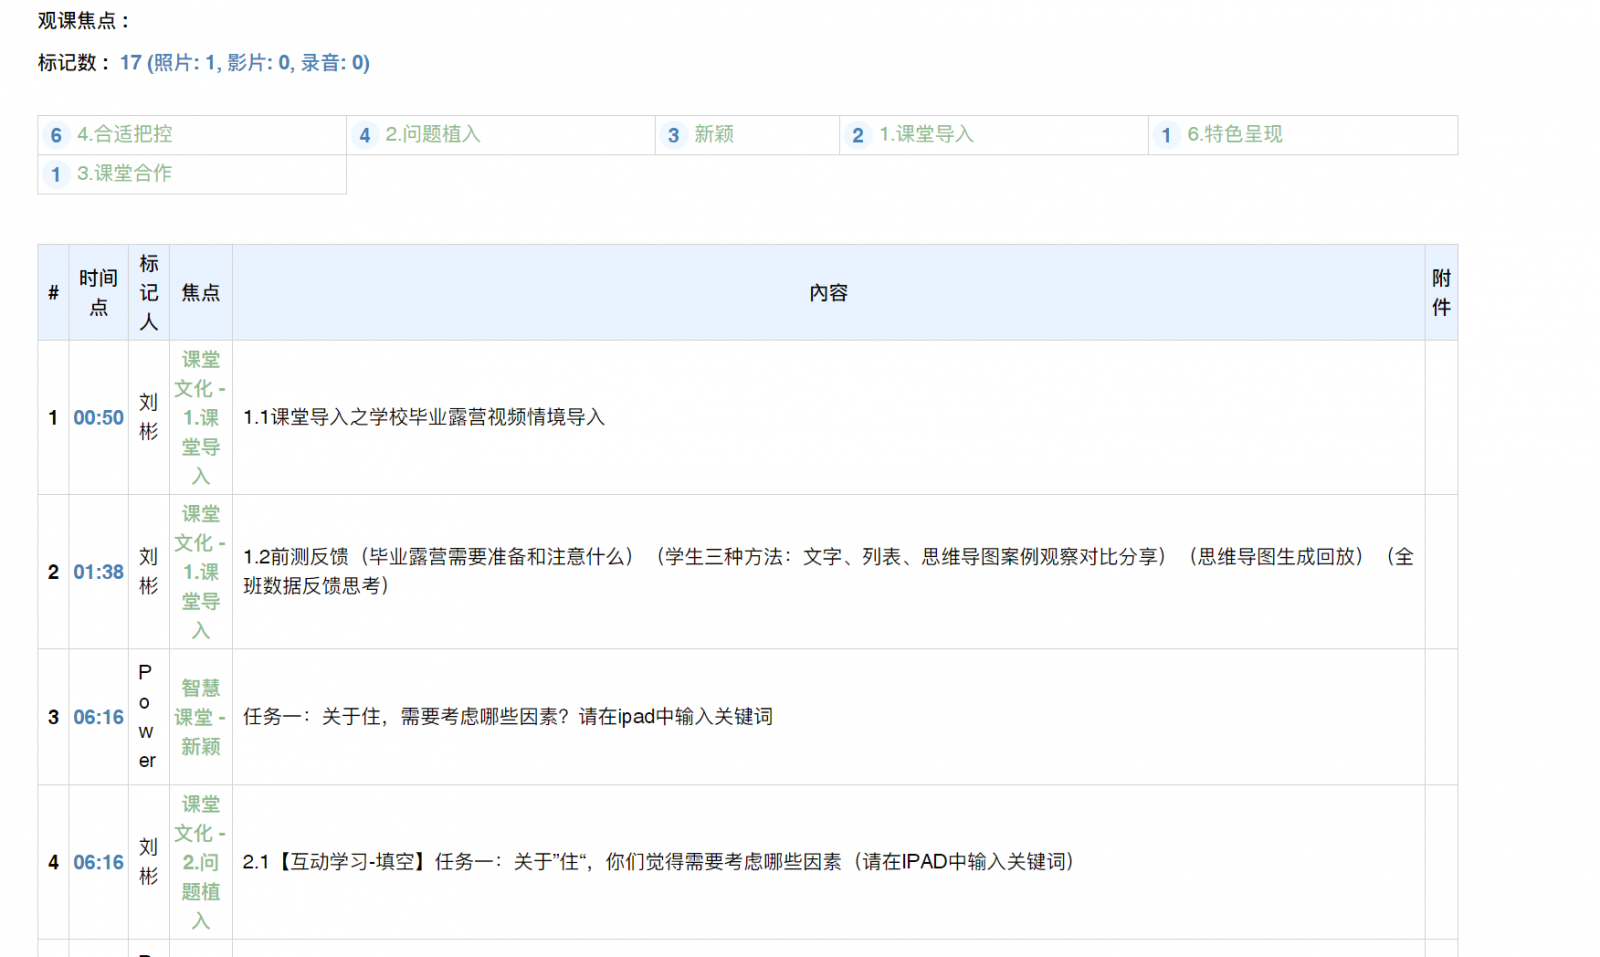Click the count badge 6 beside 4.合适把控

pos(56,135)
